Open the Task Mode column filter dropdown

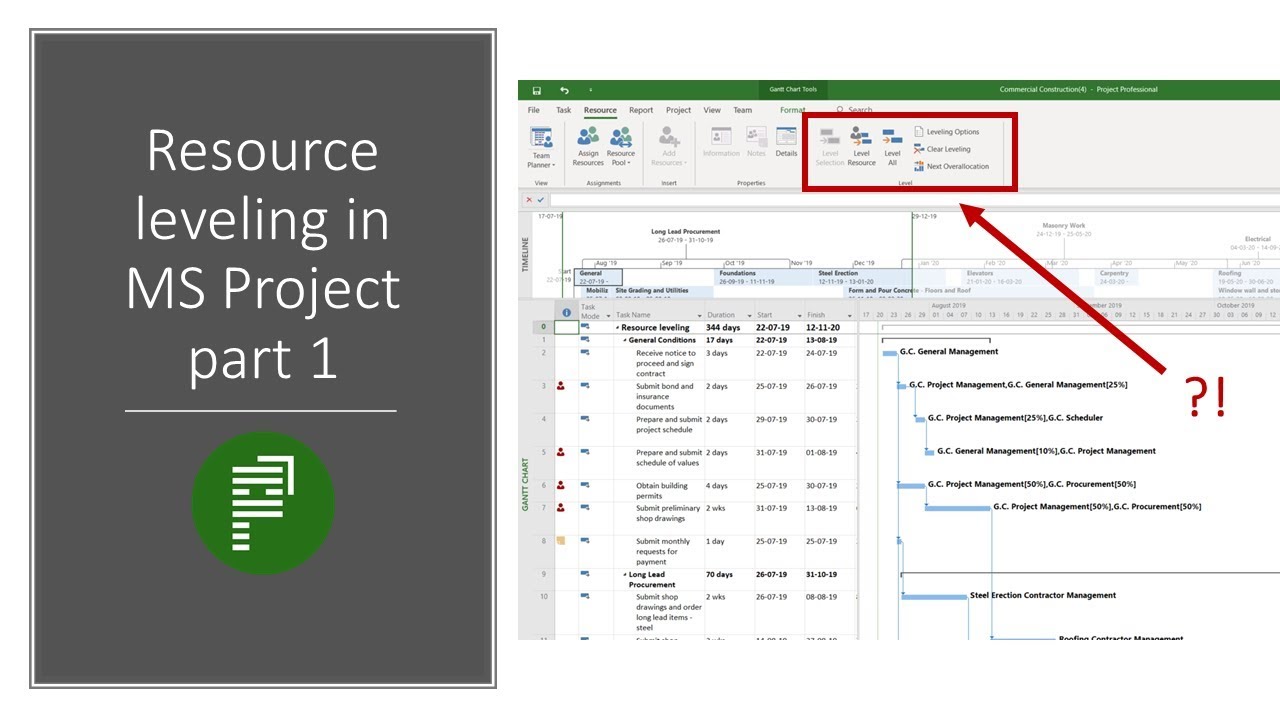point(607,316)
